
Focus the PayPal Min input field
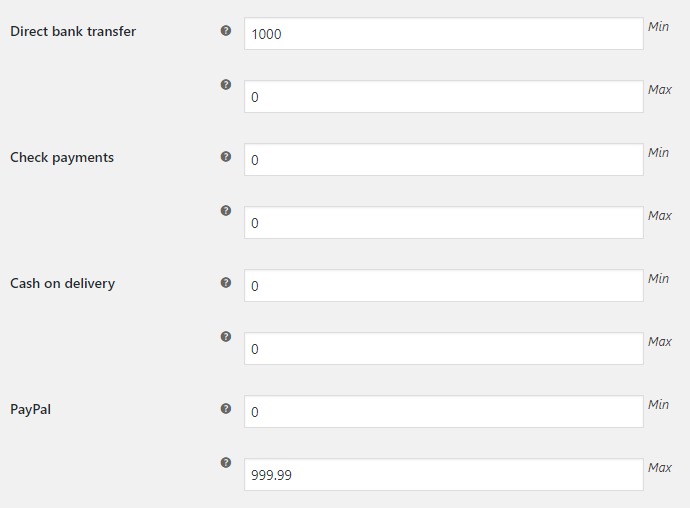coord(444,411)
